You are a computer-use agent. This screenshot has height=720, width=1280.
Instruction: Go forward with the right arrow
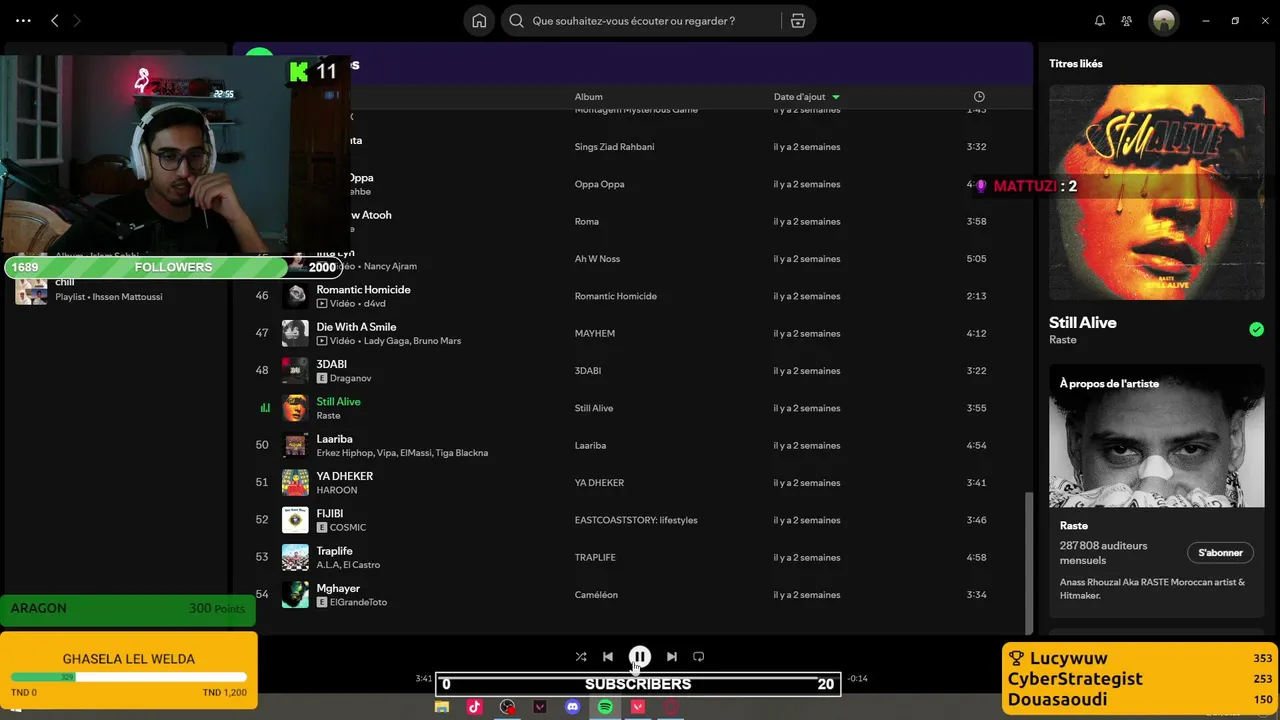tap(77, 20)
